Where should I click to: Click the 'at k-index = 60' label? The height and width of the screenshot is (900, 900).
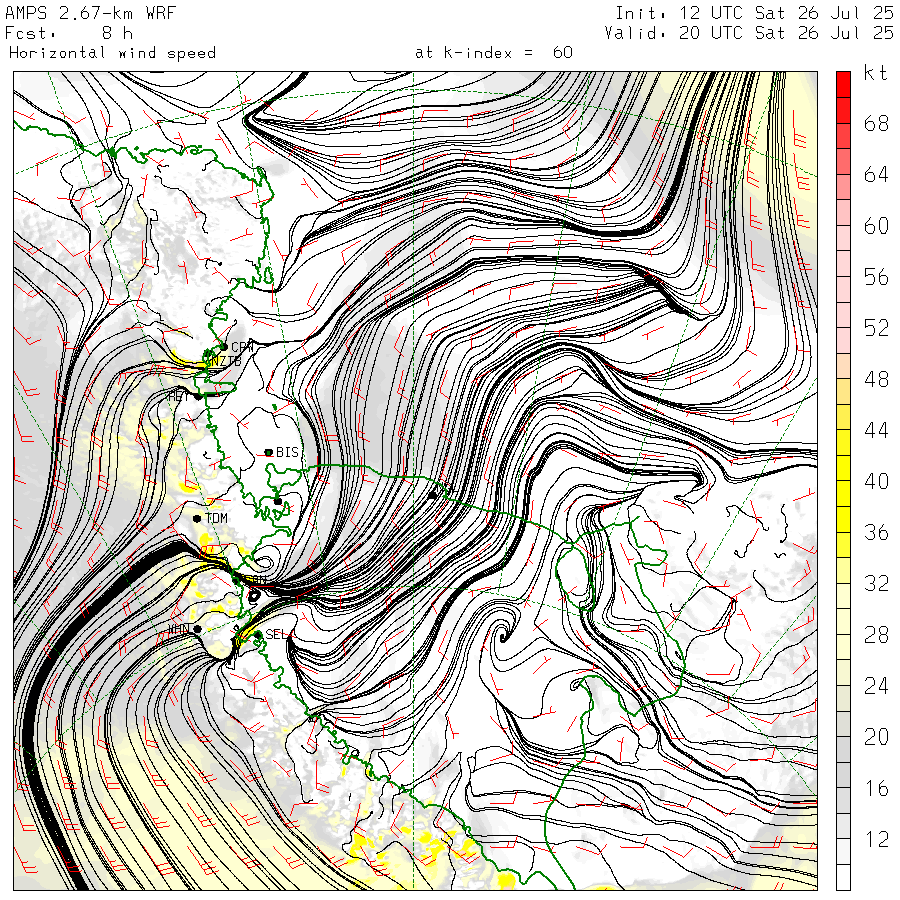(x=494, y=53)
